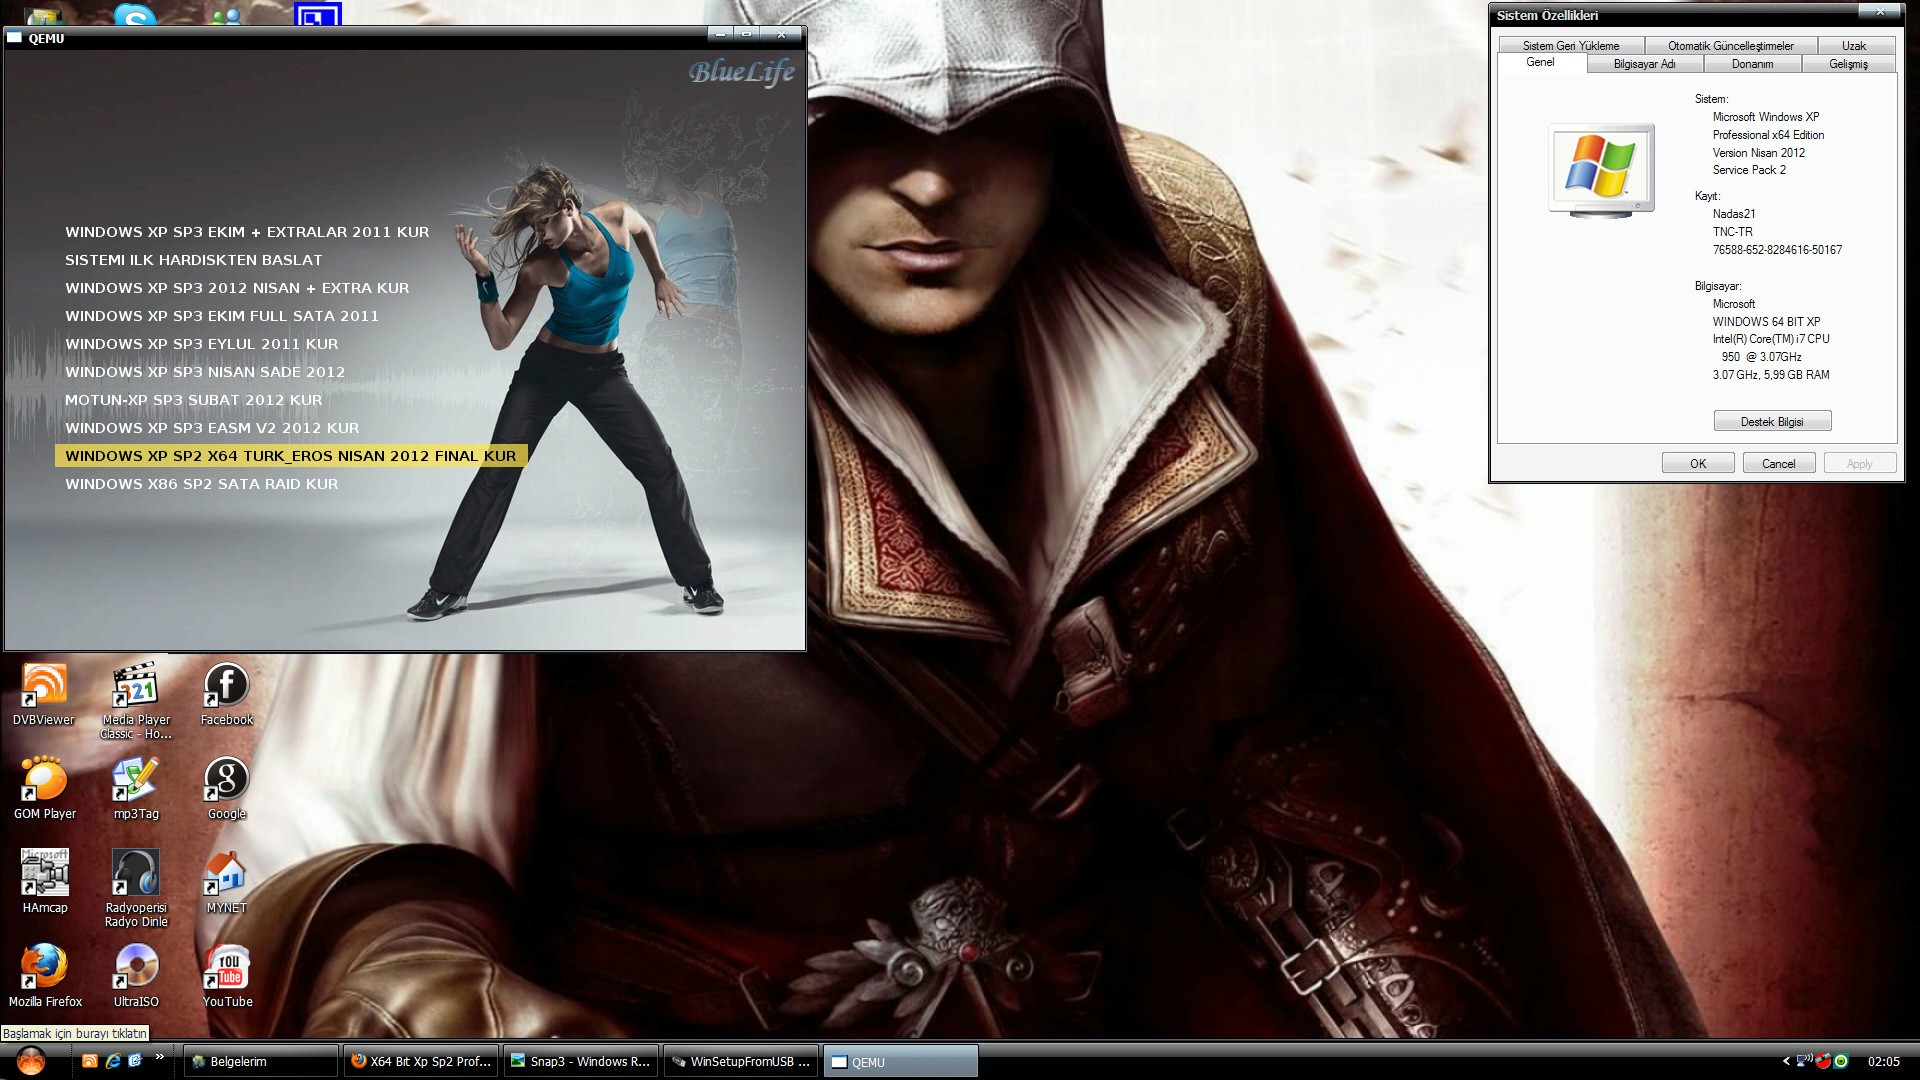
Task: Select the YouTube desktop shortcut
Action: point(227,976)
